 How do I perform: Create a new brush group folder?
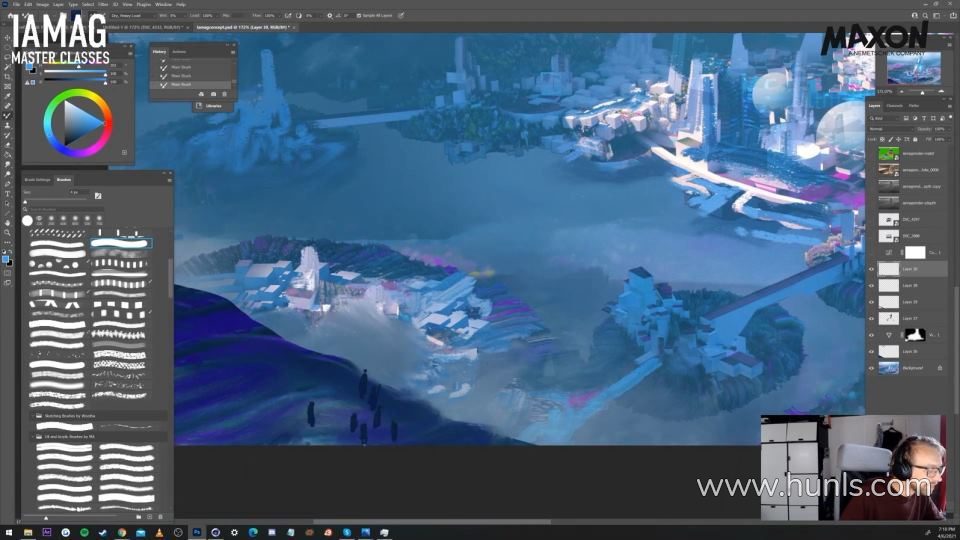point(139,517)
